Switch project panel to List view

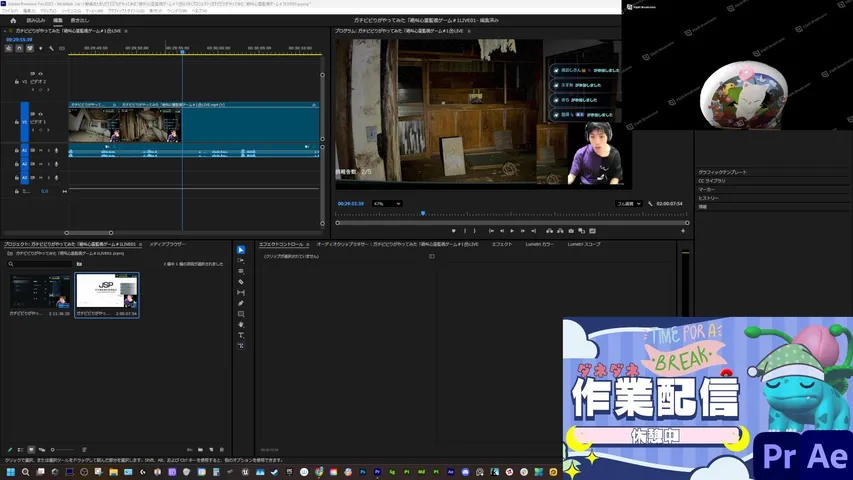point(20,450)
